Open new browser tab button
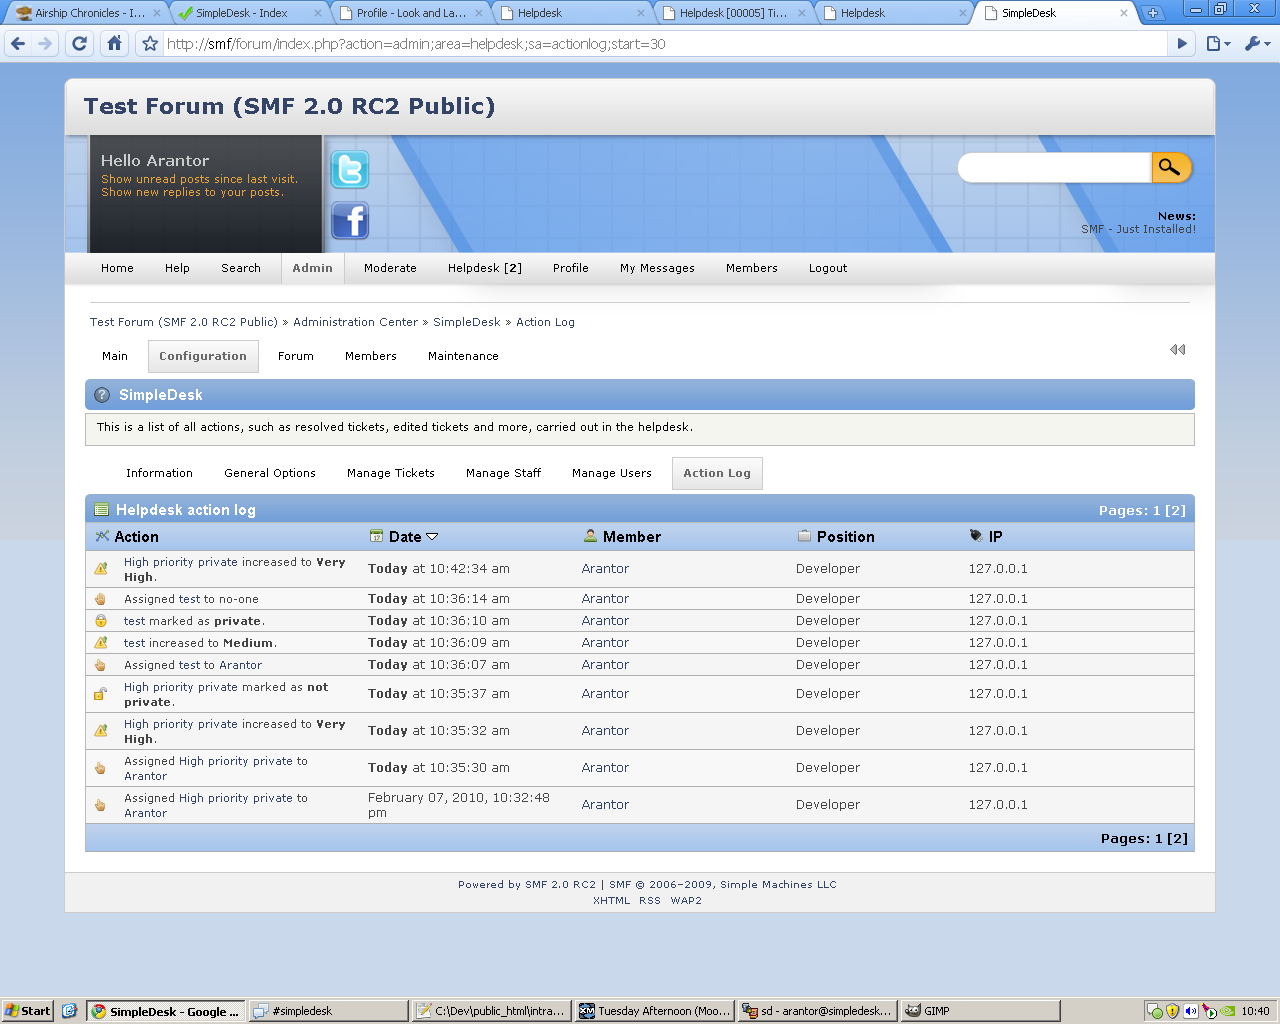 [1153, 13]
